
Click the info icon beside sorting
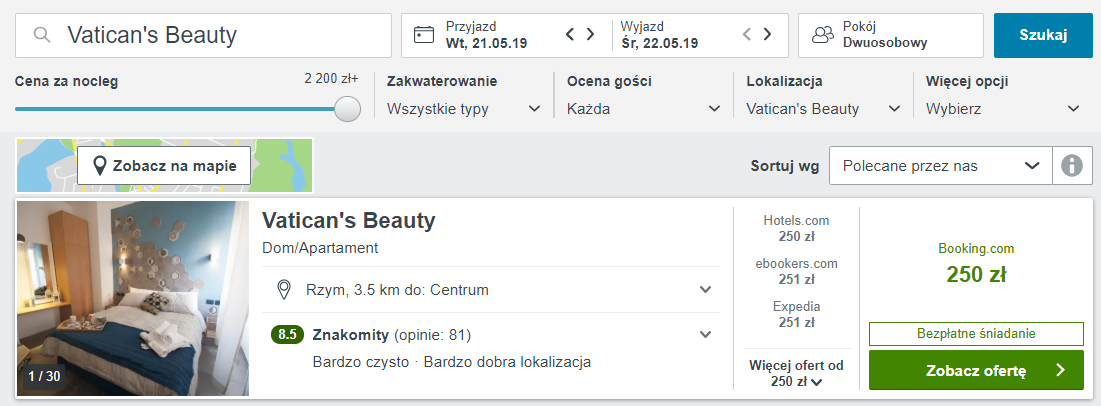point(1072,166)
